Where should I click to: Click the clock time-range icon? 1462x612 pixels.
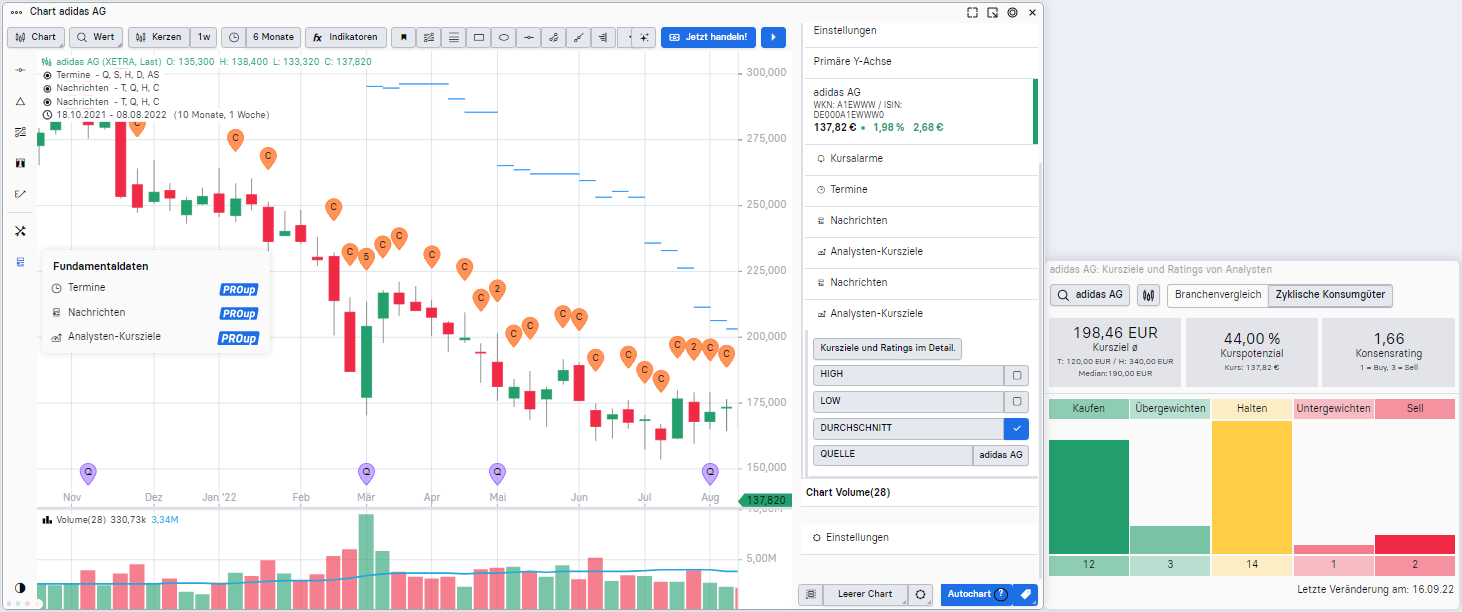[233, 37]
